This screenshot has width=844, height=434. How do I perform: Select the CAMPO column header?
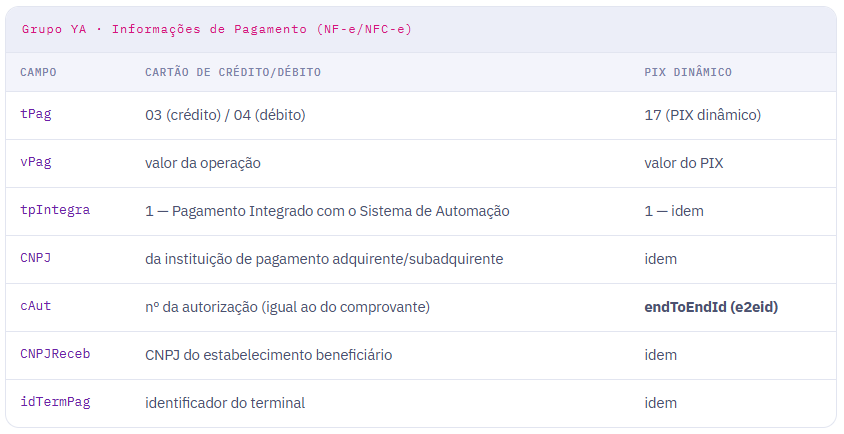38,72
